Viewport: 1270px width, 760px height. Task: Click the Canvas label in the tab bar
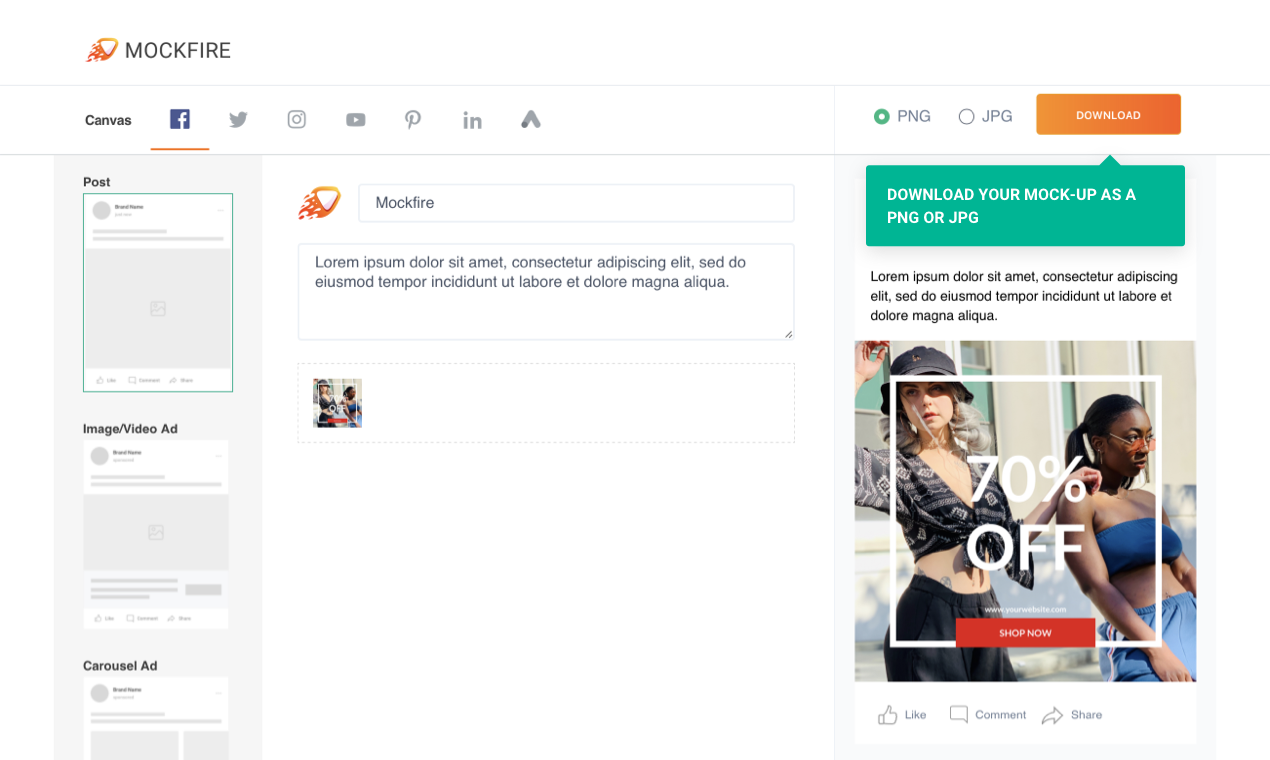click(108, 120)
